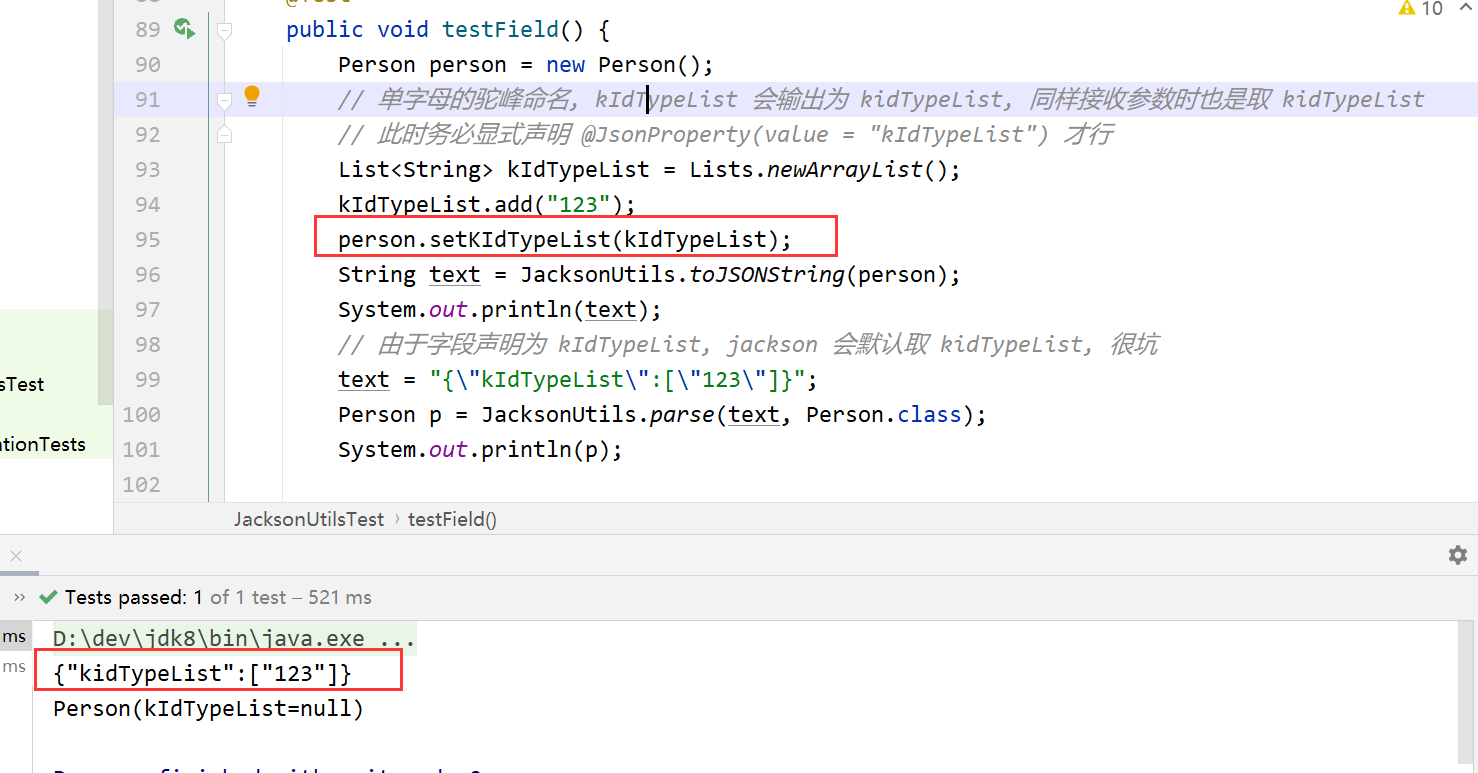1478x773 pixels.
Task: Click line number 95 in the gutter
Action: point(148,239)
